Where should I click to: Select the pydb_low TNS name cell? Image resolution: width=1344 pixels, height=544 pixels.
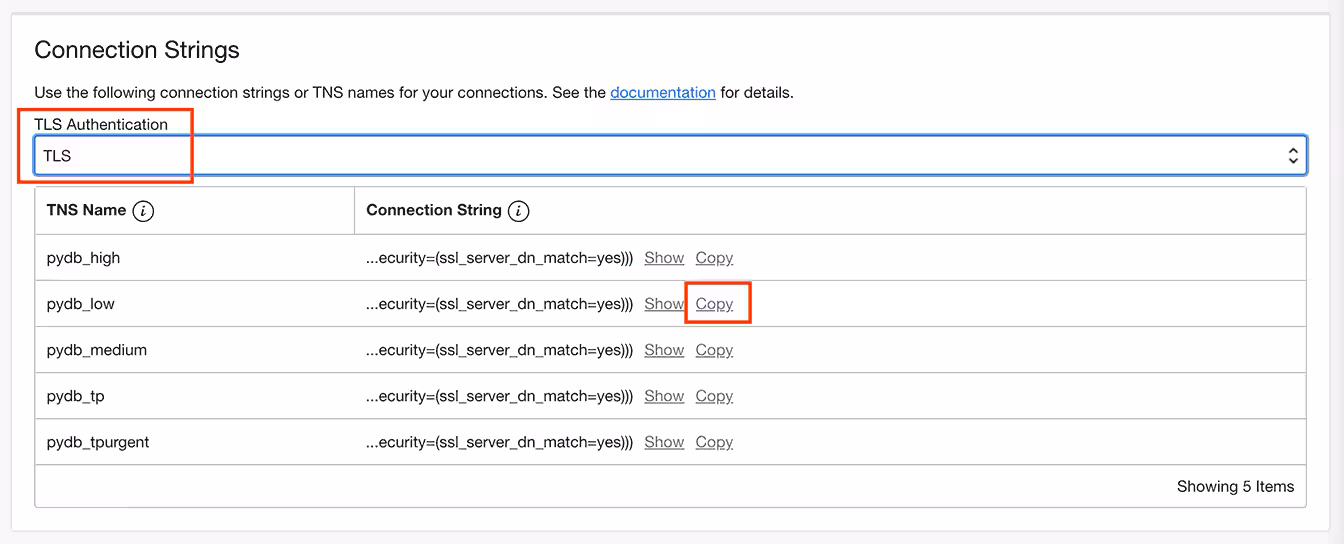pos(81,304)
